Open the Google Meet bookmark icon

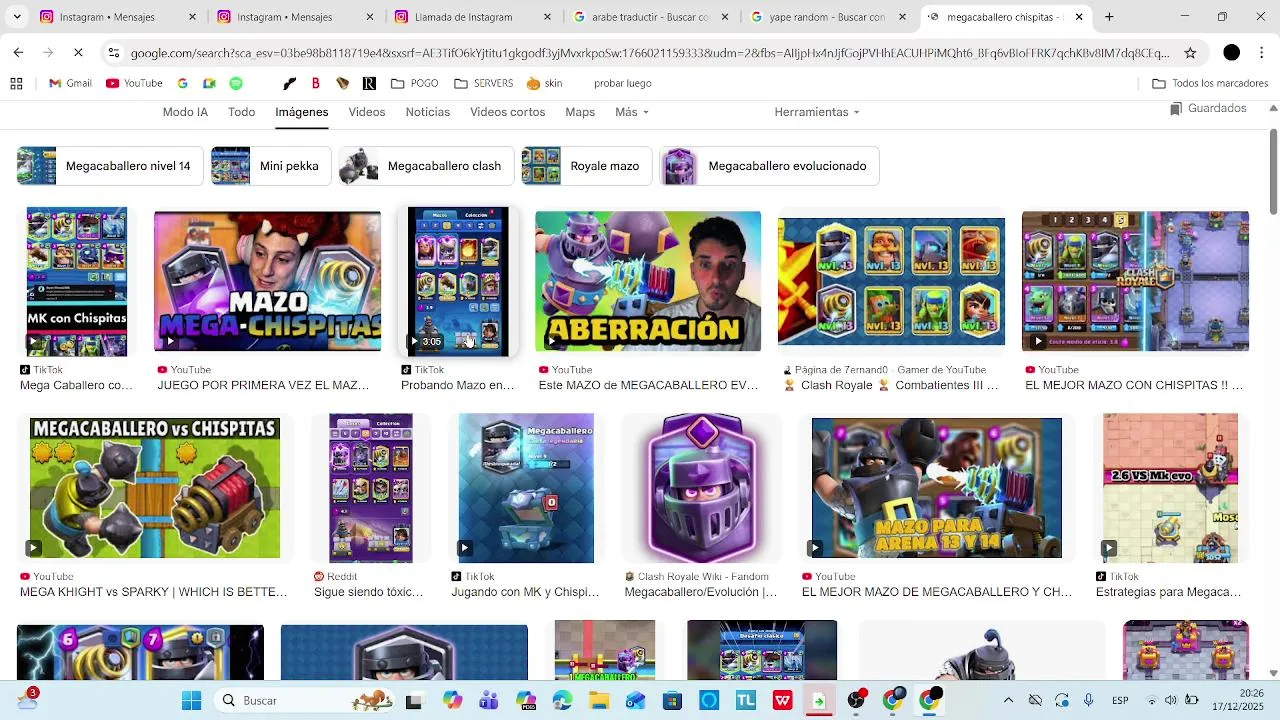(x=209, y=84)
